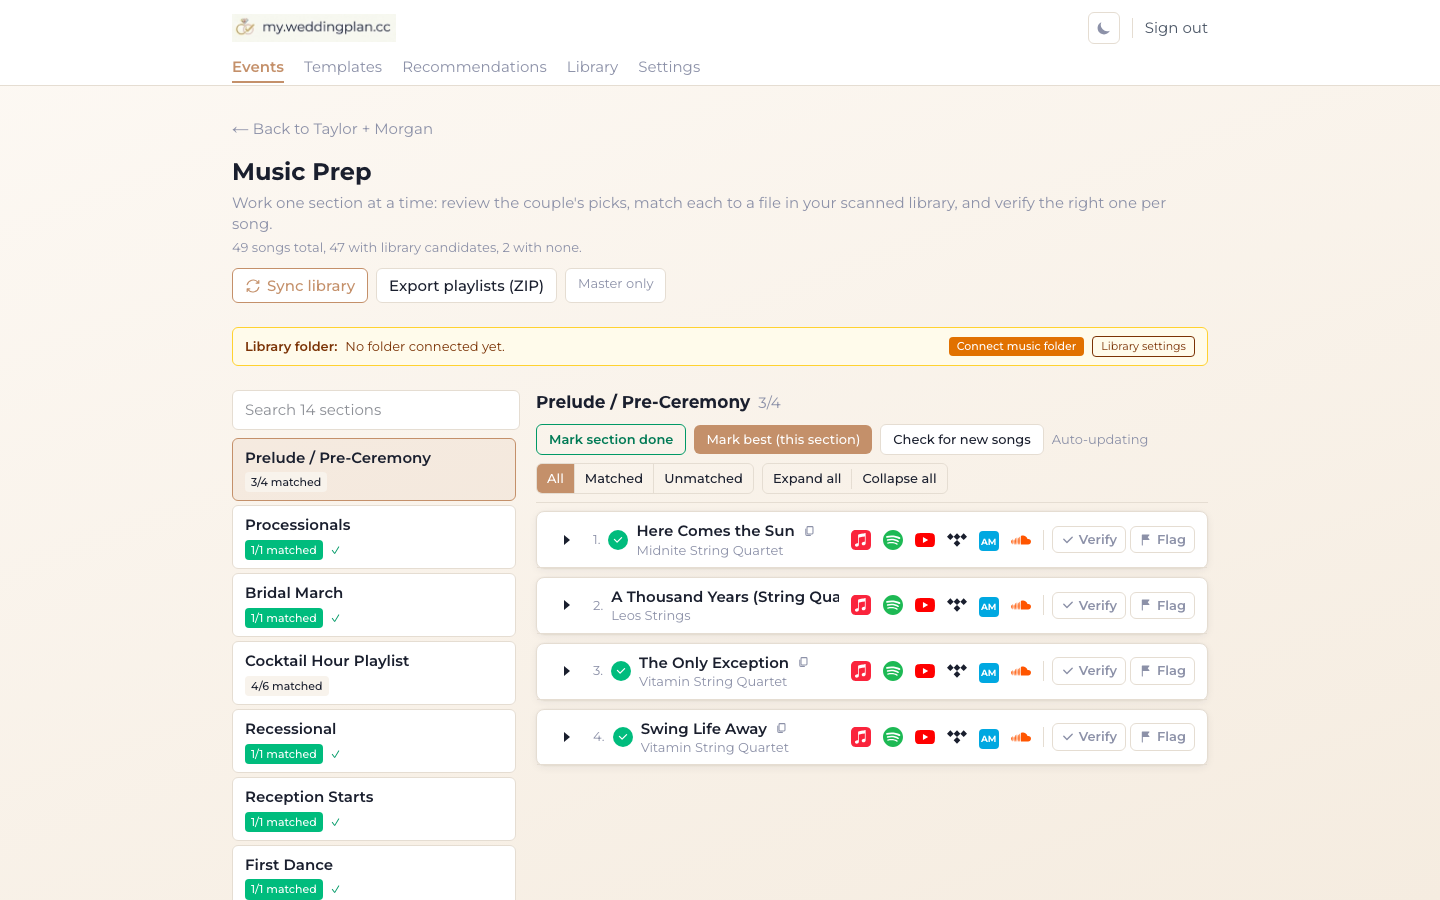1440x900 pixels.
Task: Open YouTube for Here Comes the Sun
Action: 925,540
